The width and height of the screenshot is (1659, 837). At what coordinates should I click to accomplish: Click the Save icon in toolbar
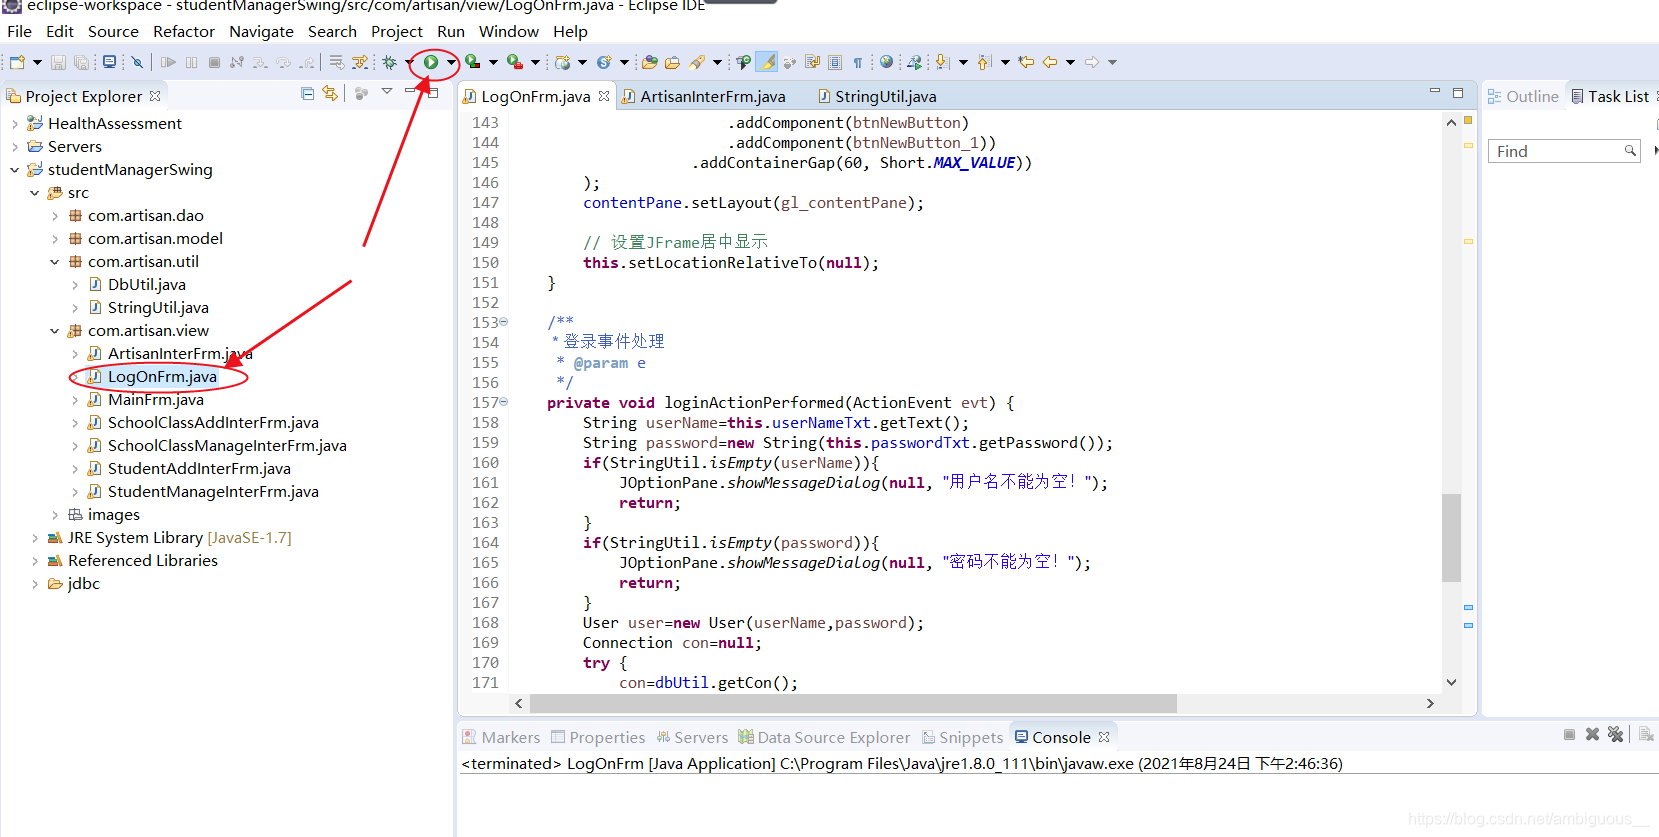coord(58,62)
